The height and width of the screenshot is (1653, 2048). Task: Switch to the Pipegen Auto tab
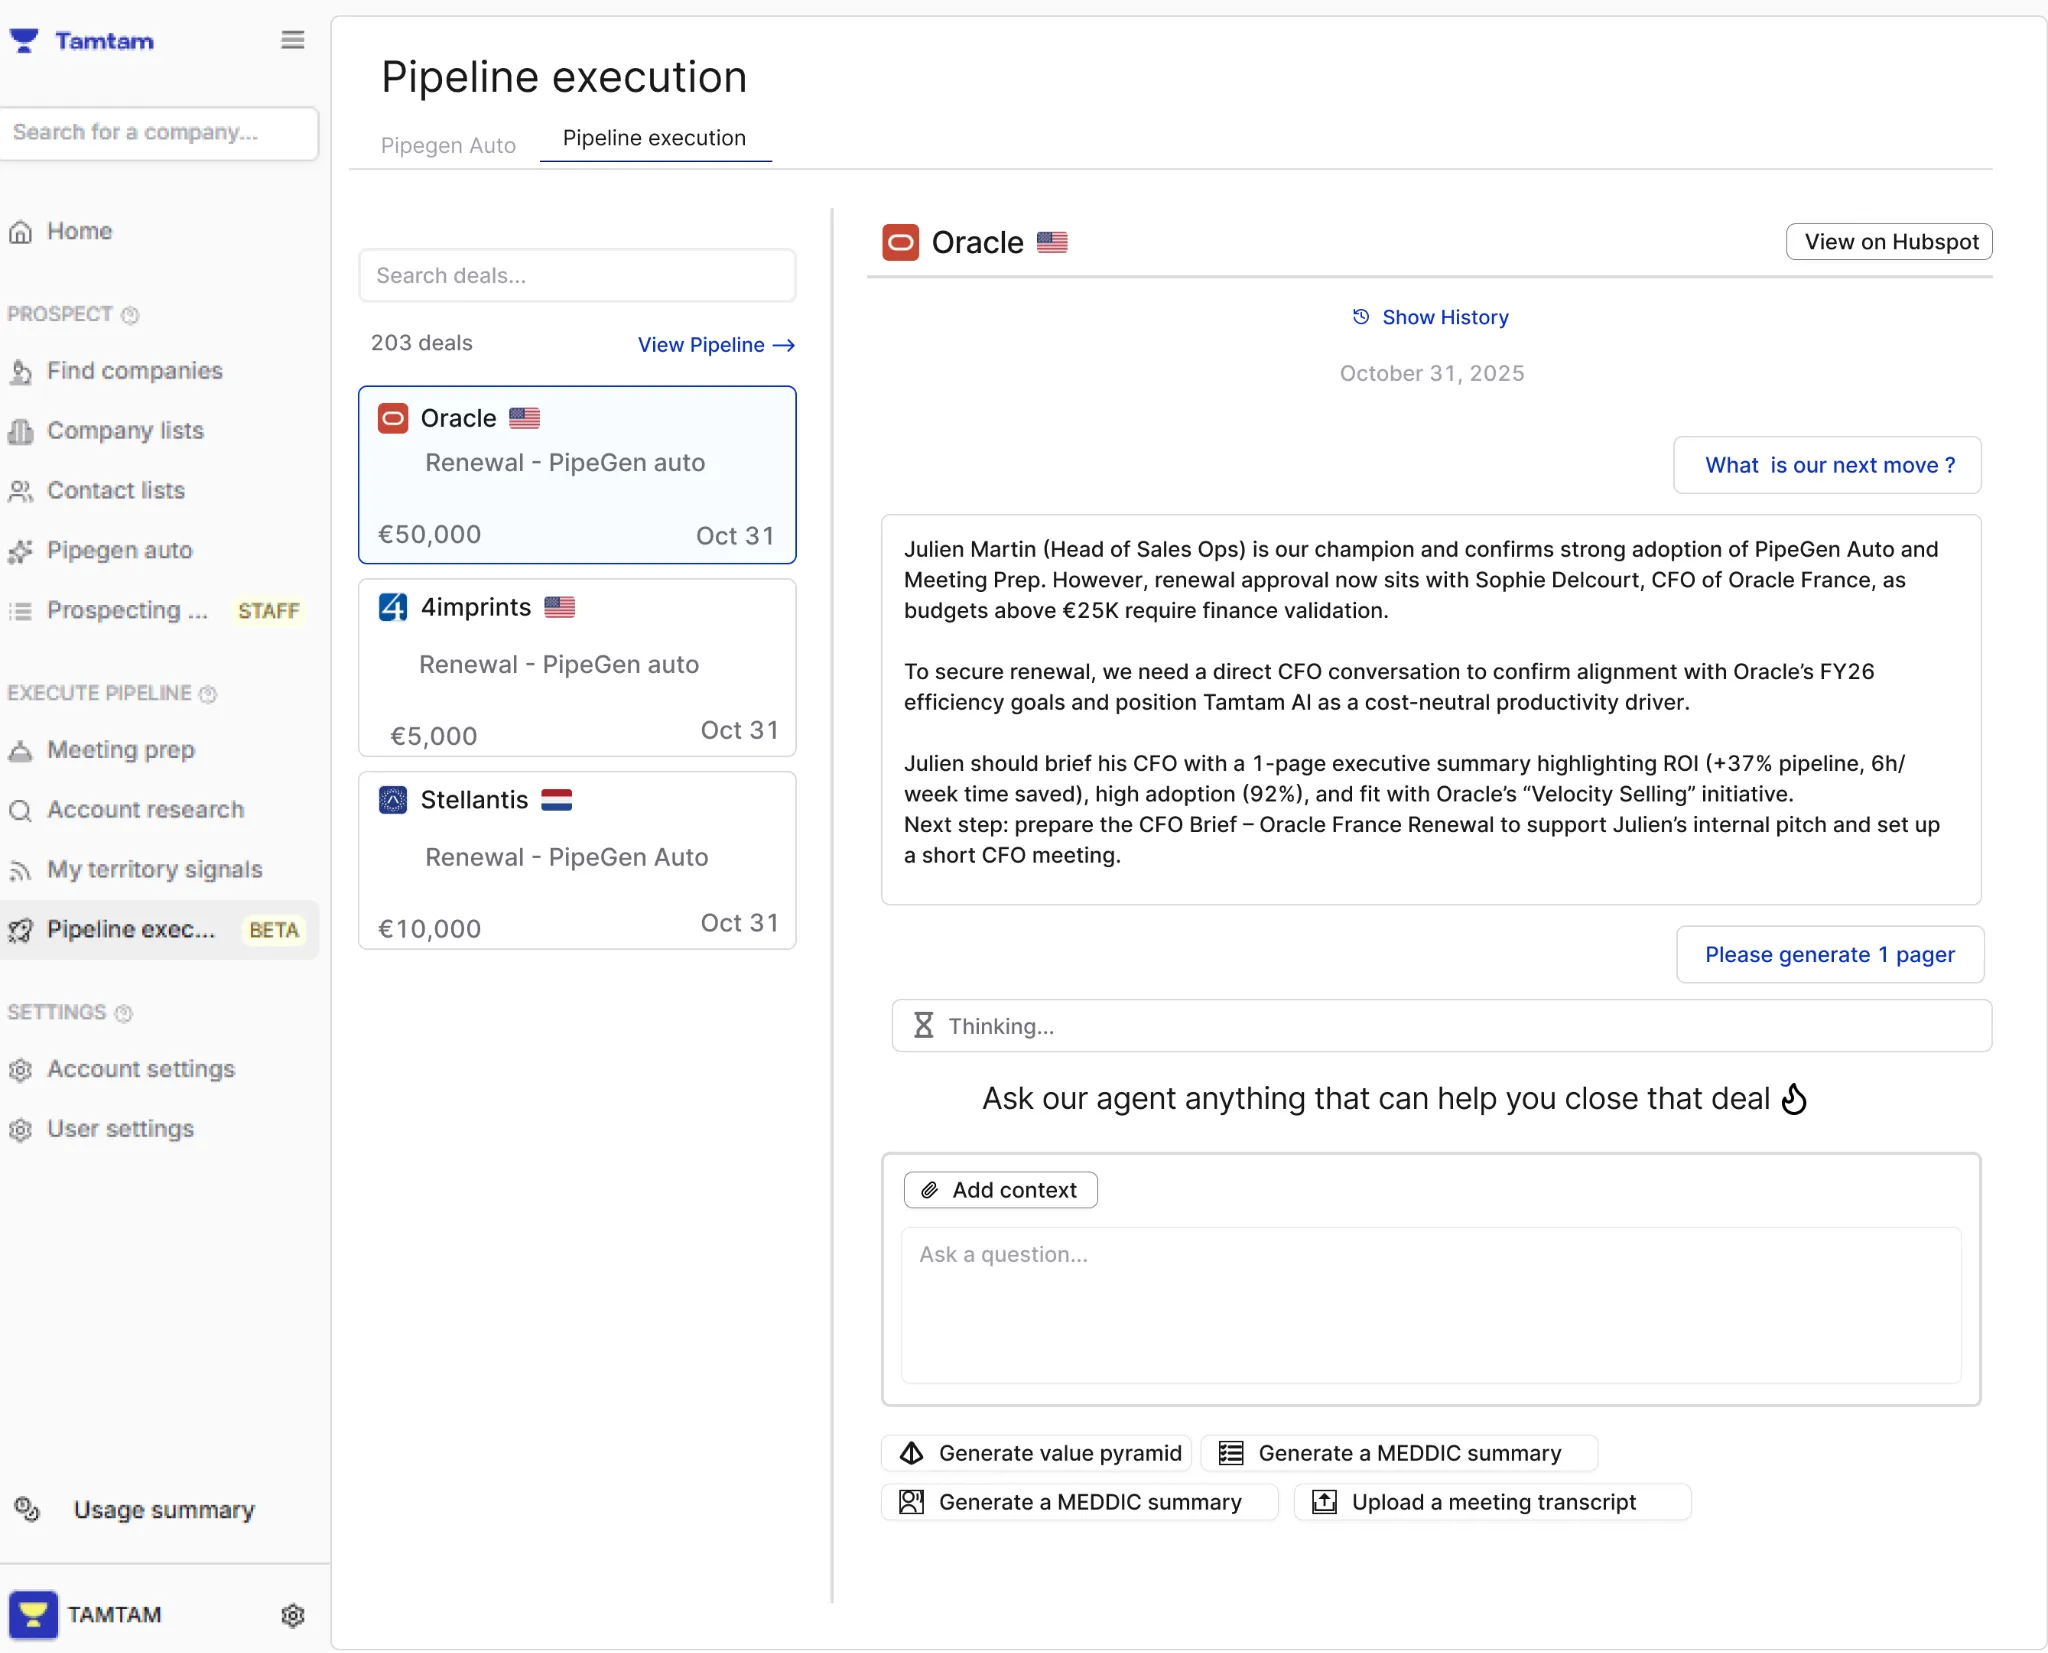(x=448, y=145)
